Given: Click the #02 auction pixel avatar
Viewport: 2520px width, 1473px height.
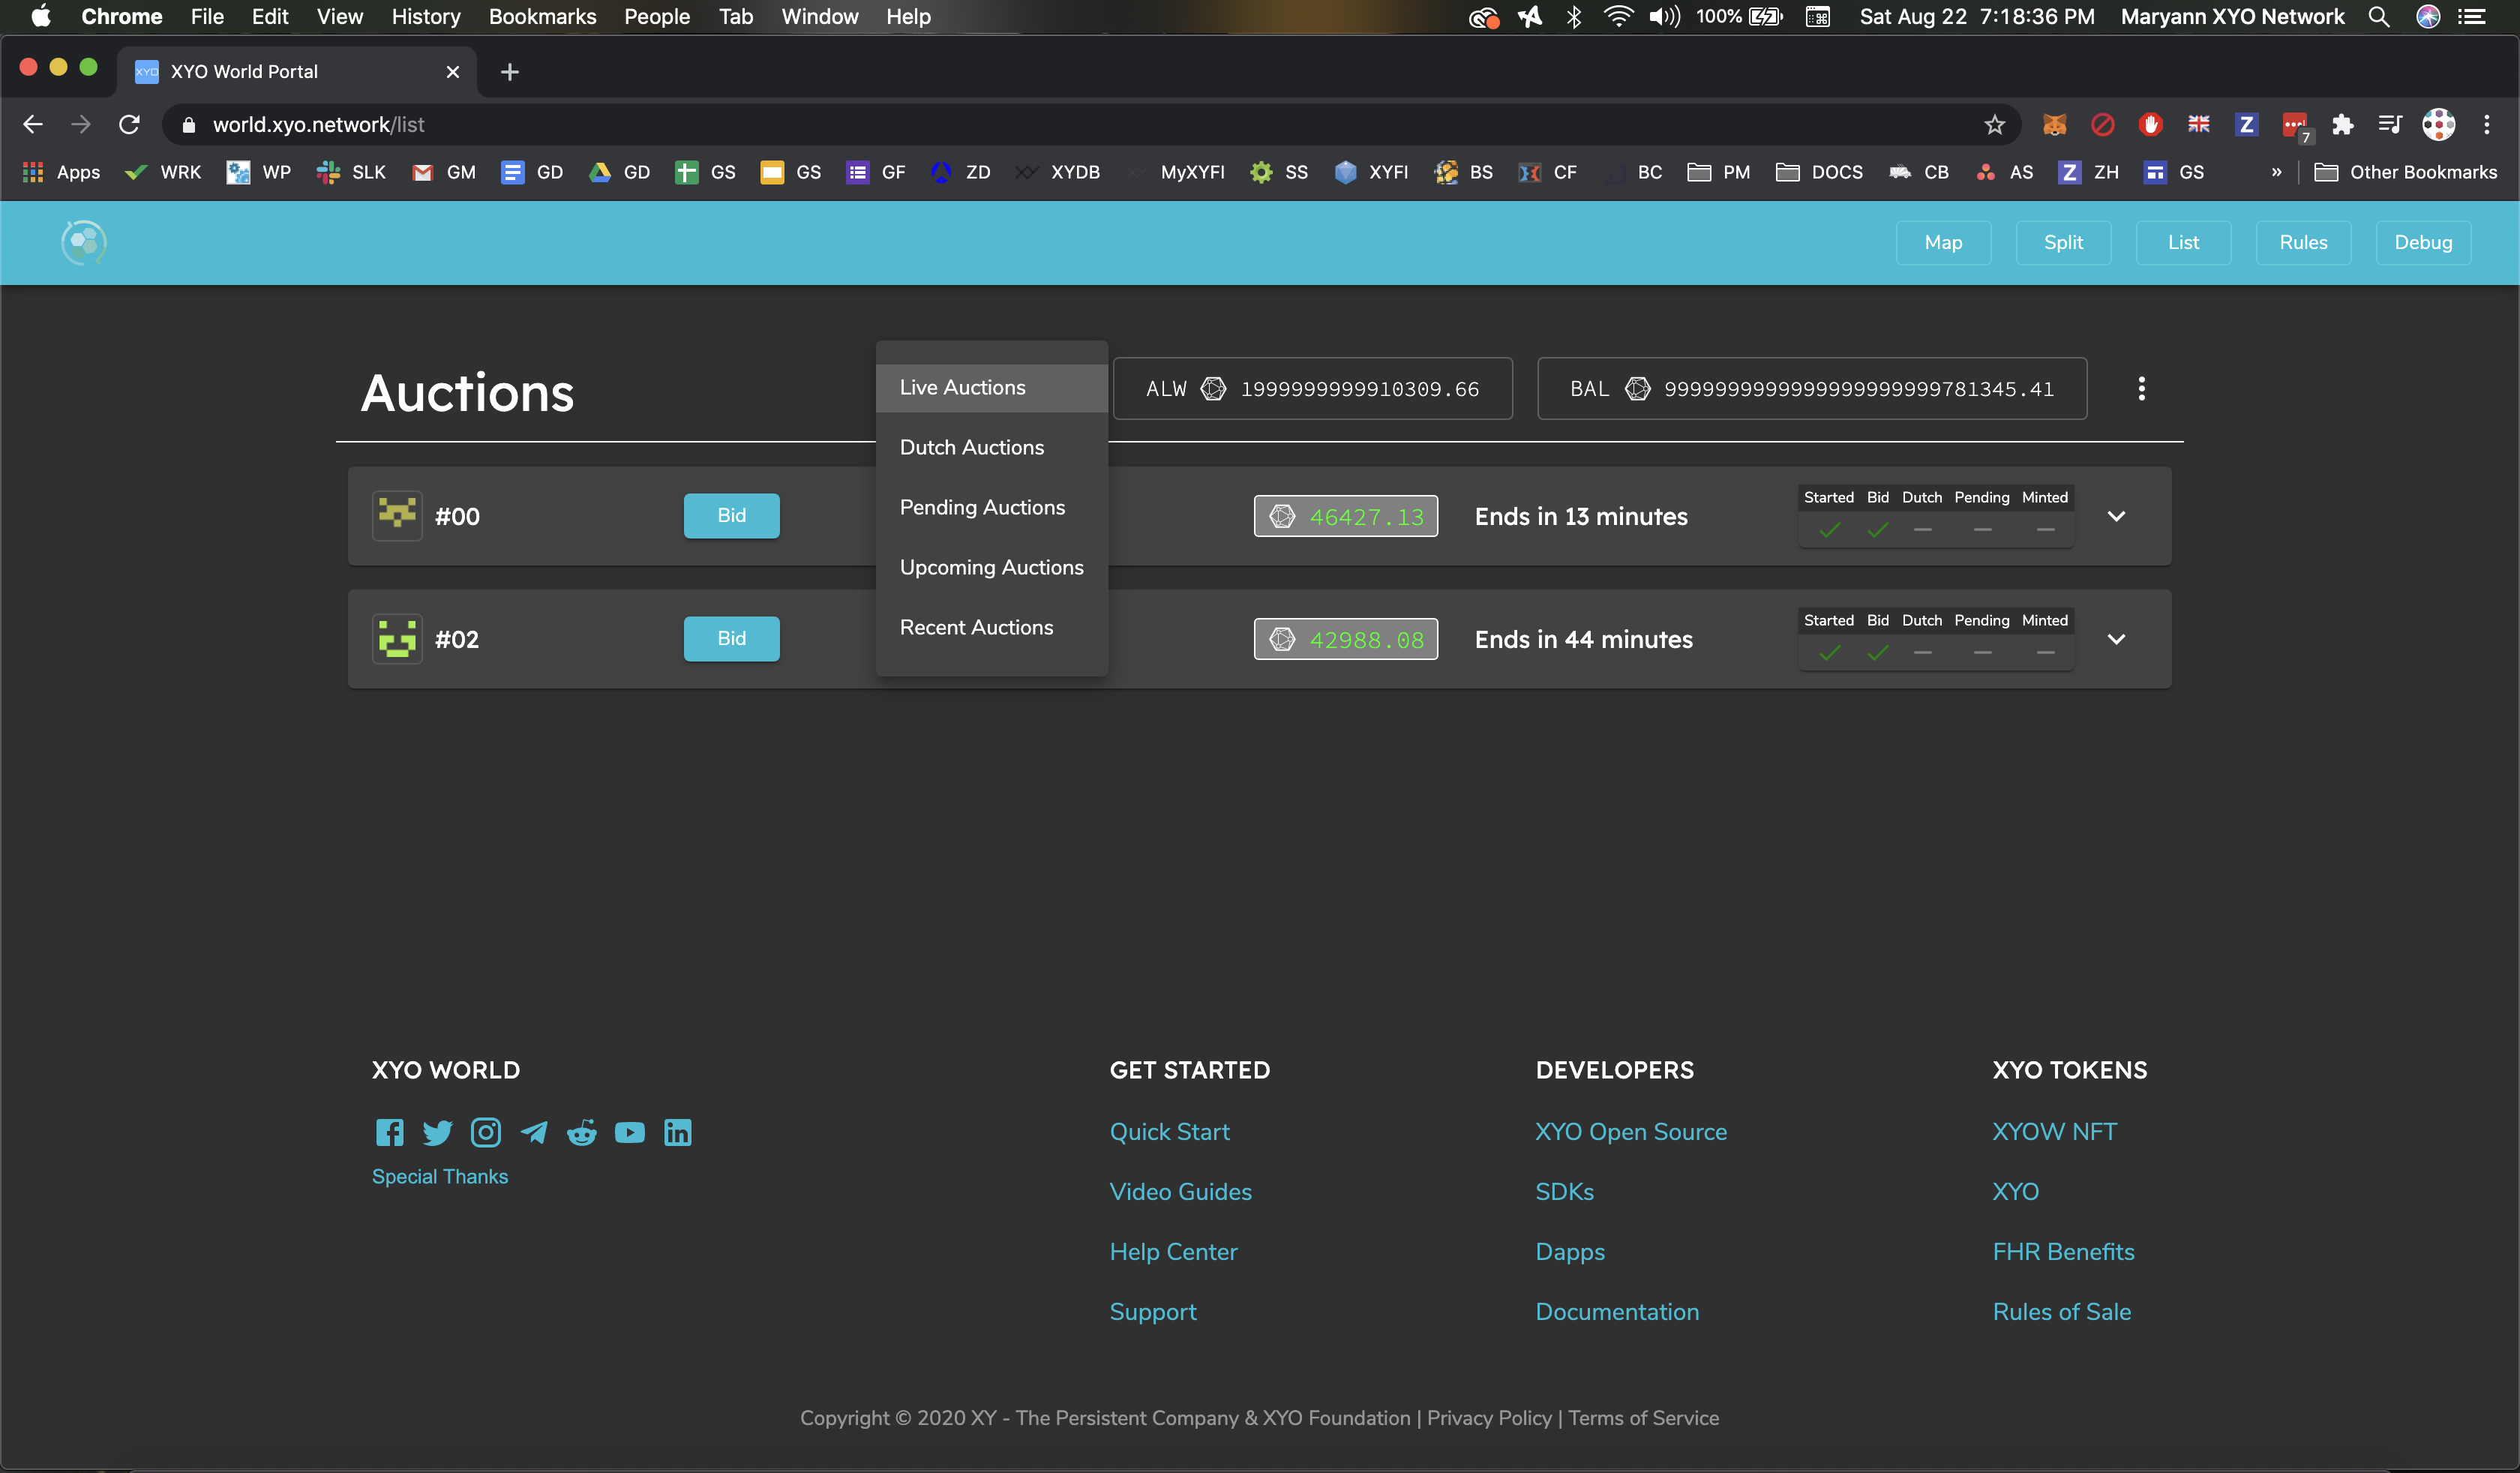Looking at the screenshot, I should pyautogui.click(x=397, y=639).
